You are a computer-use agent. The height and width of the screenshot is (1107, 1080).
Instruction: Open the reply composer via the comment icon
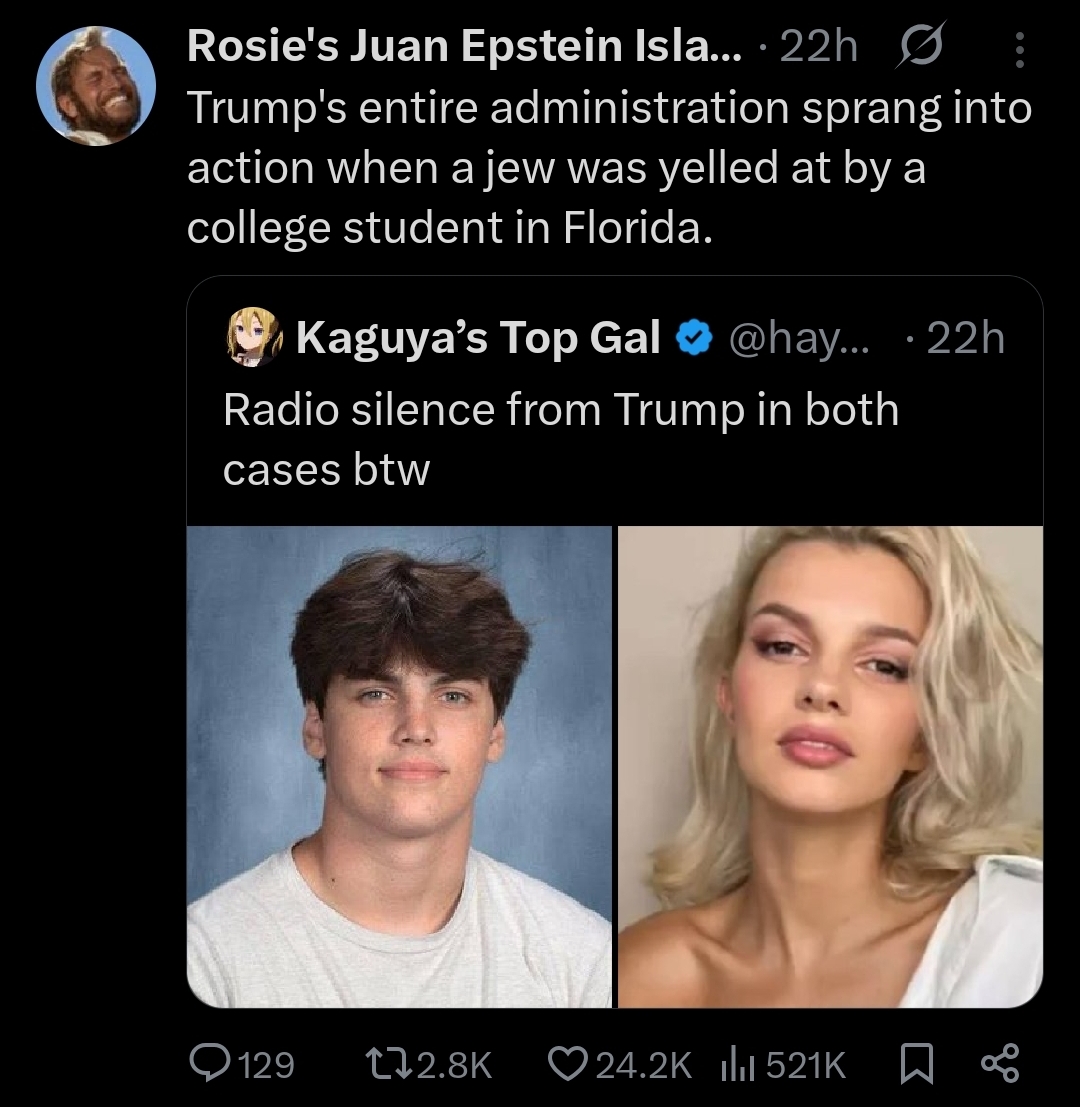208,1064
